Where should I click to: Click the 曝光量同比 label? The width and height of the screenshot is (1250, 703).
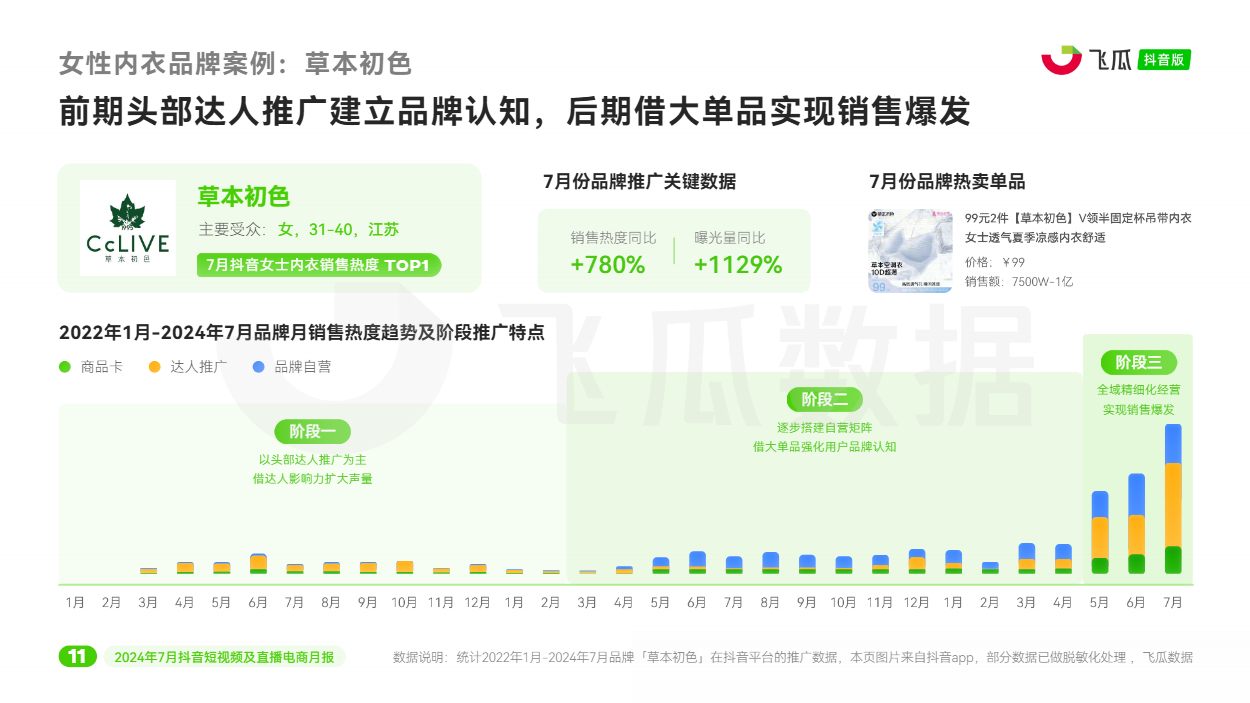730,238
